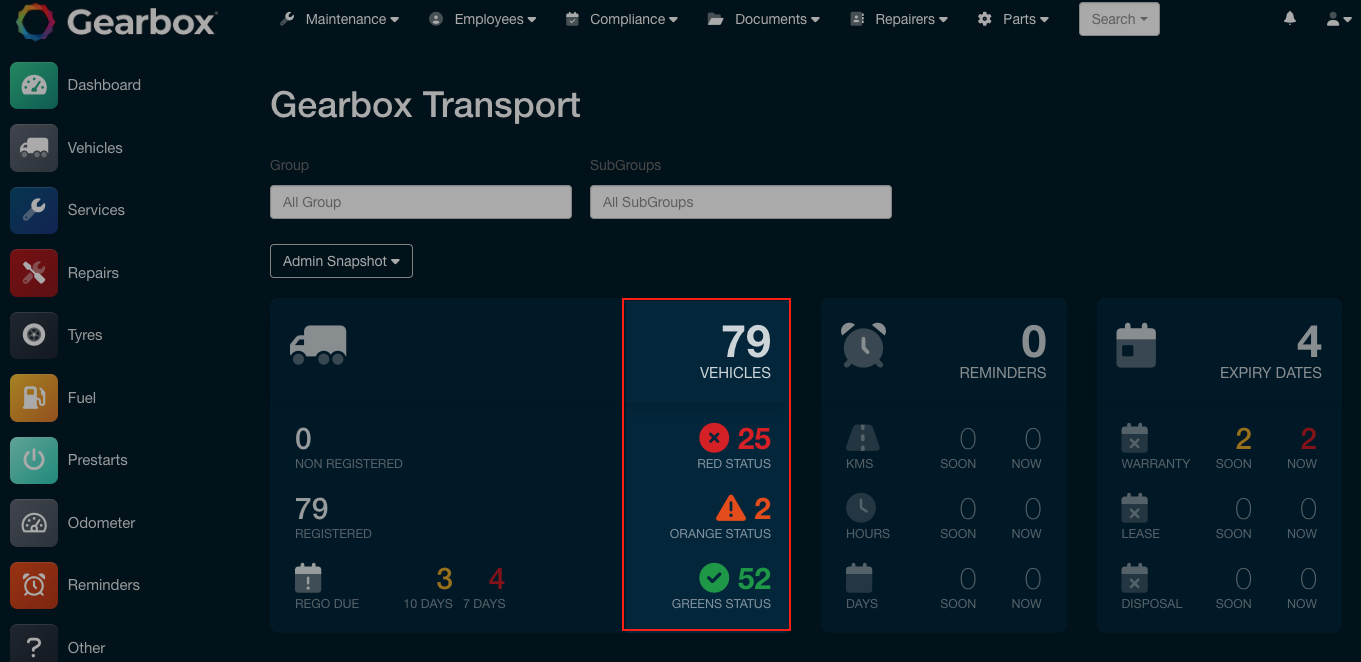Open the Dashboard sidebar icon

coord(34,85)
